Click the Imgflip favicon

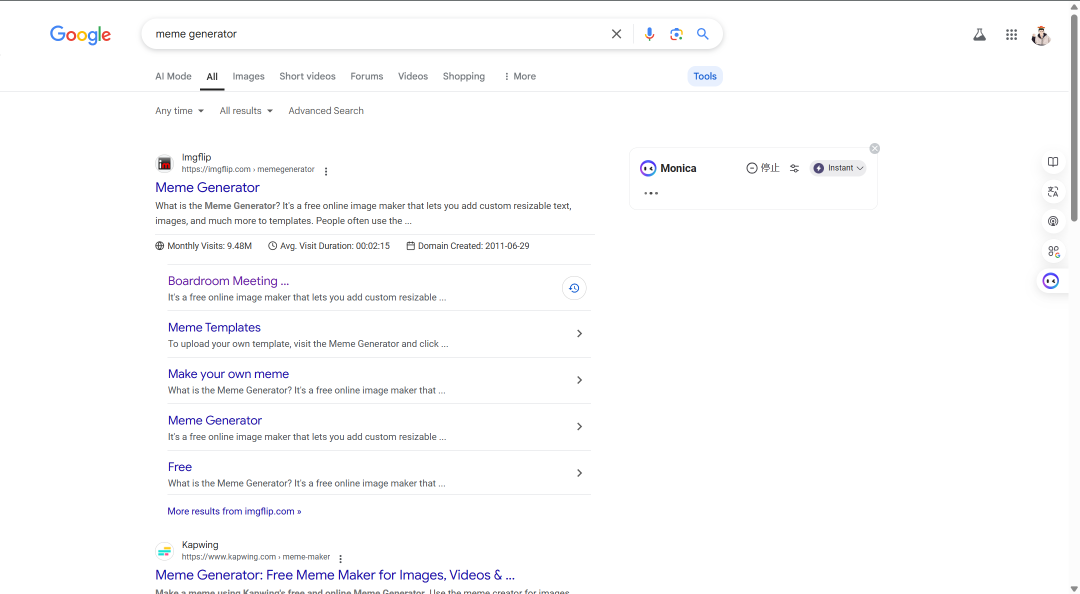tap(165, 163)
